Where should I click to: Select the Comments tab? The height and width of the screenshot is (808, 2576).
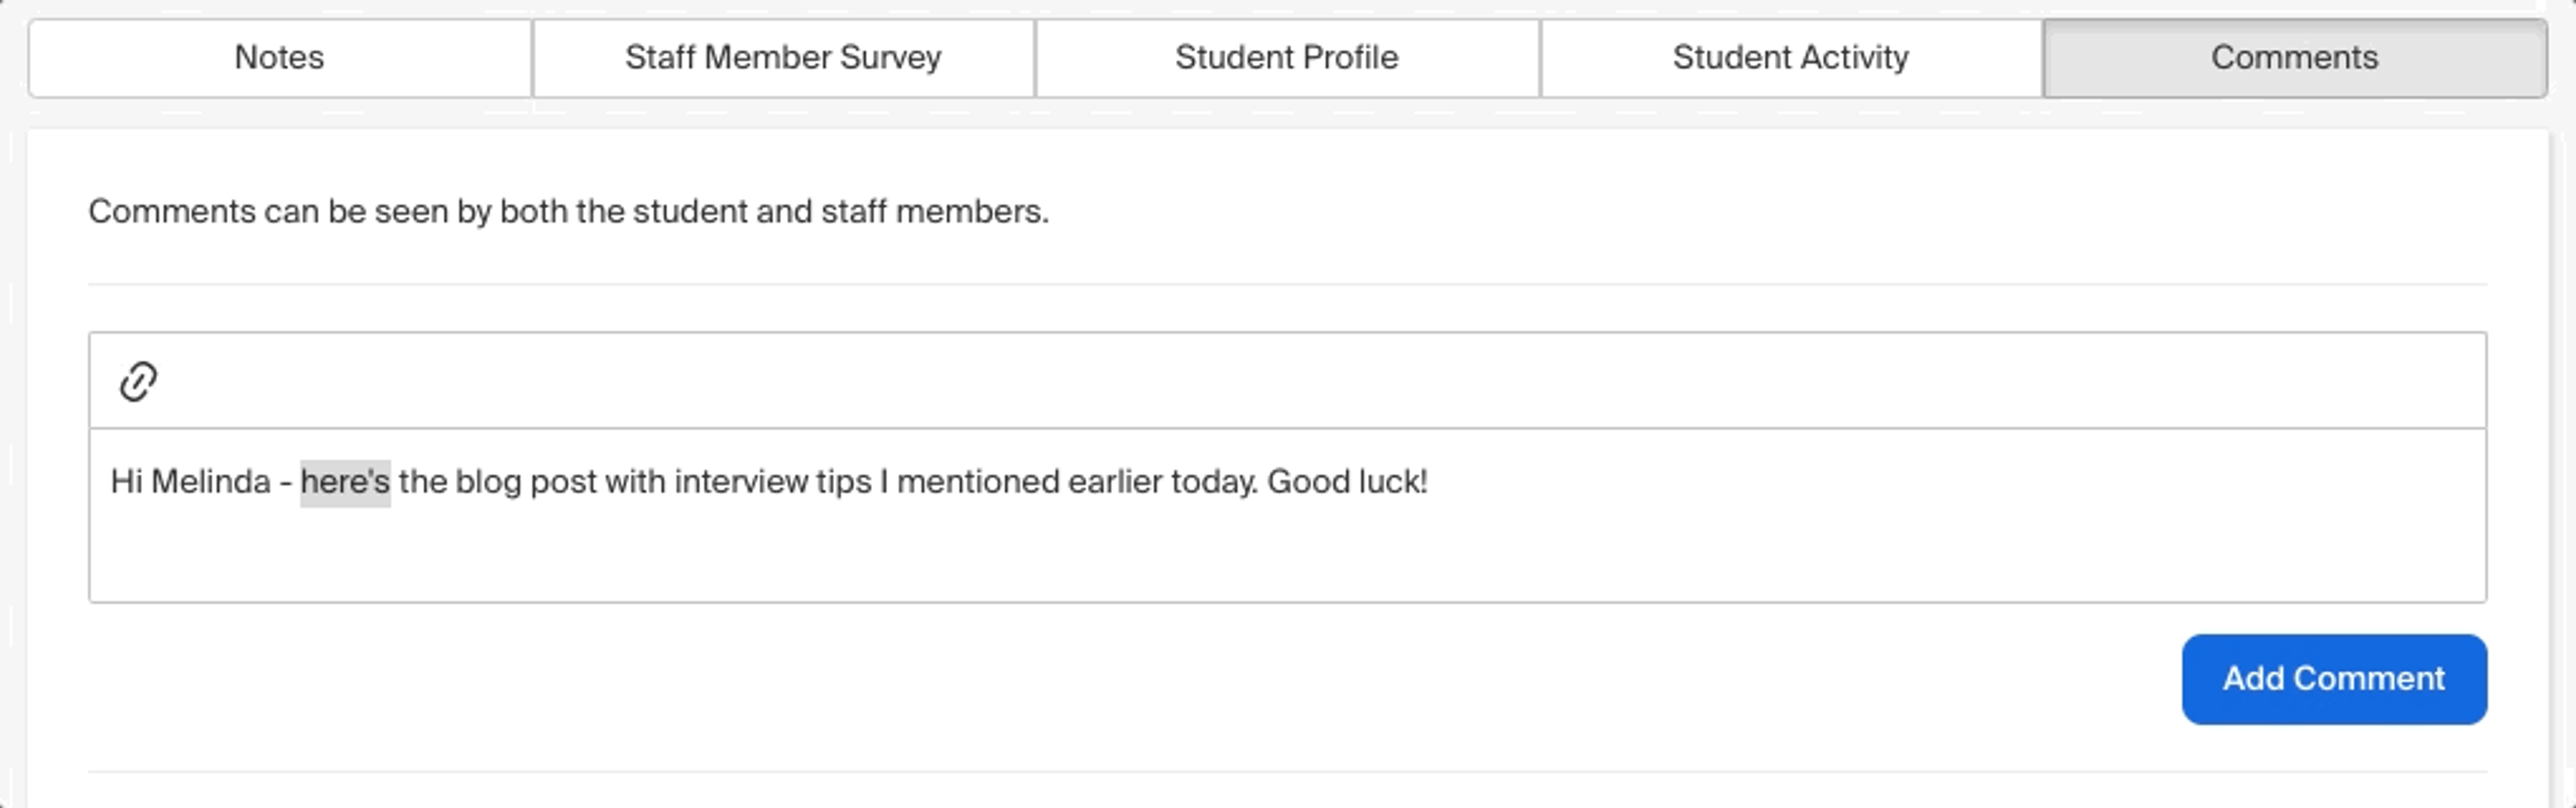(x=2294, y=58)
